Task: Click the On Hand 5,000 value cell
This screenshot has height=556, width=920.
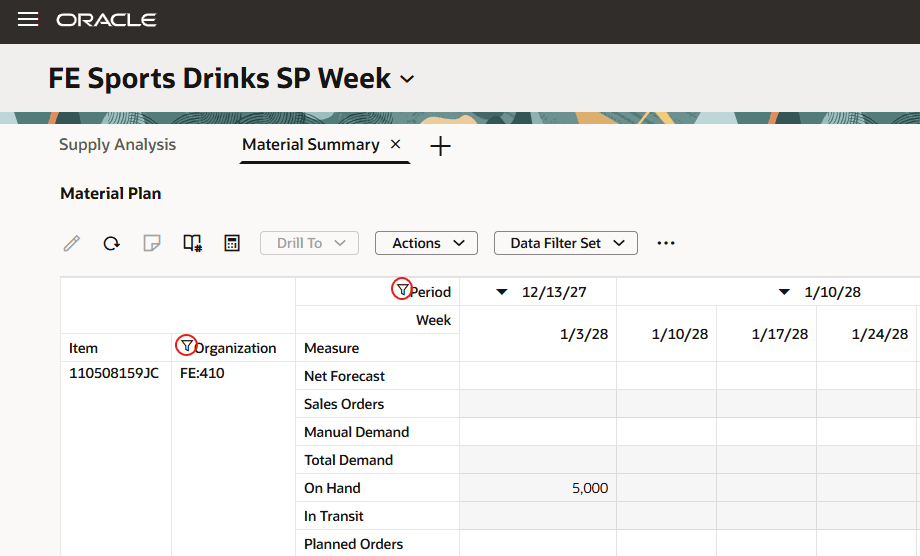Action: pyautogui.click(x=538, y=488)
